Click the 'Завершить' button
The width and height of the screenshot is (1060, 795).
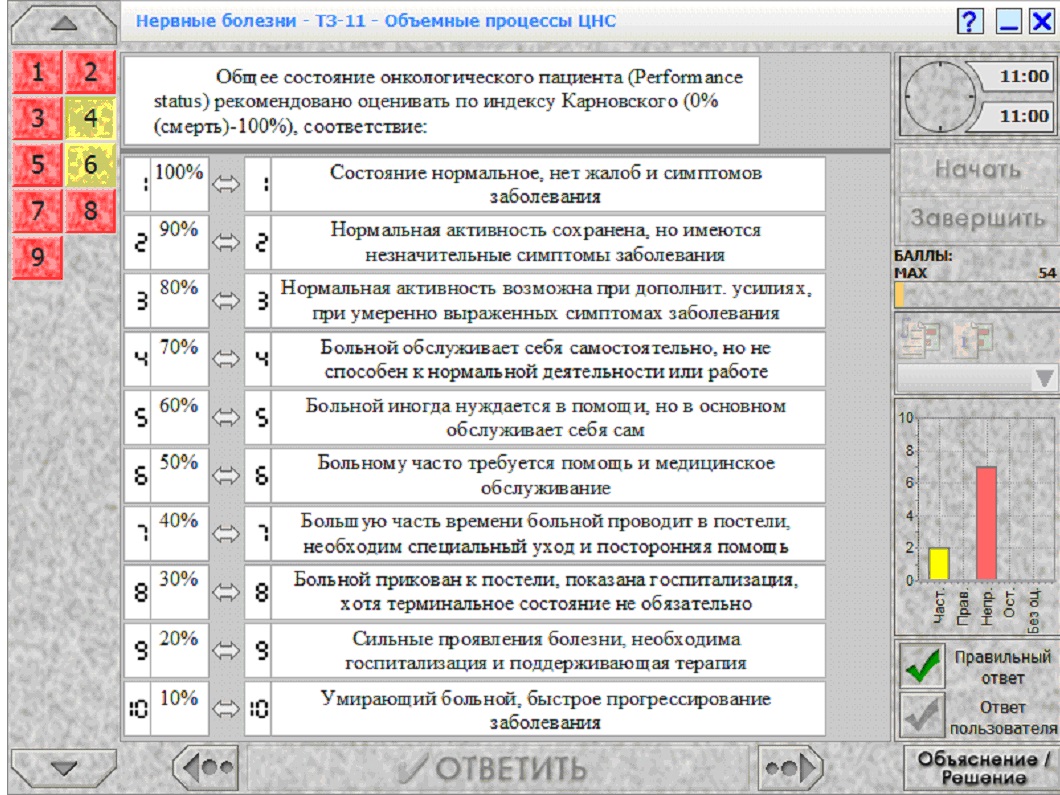[x=977, y=218]
